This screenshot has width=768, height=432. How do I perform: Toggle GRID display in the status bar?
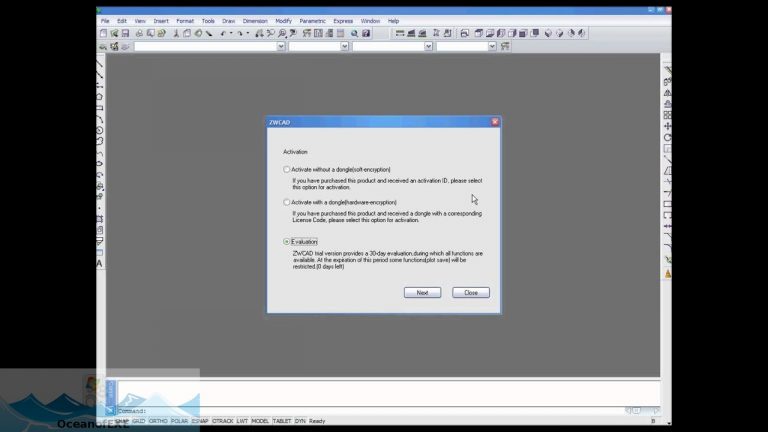139,421
